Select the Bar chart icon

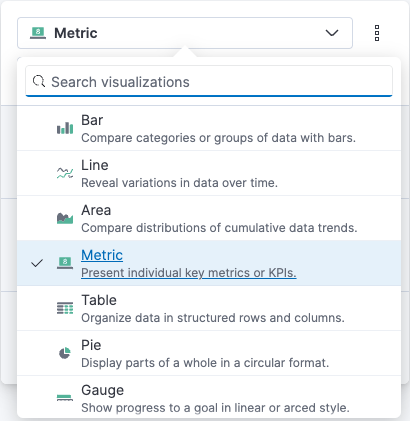point(65,128)
